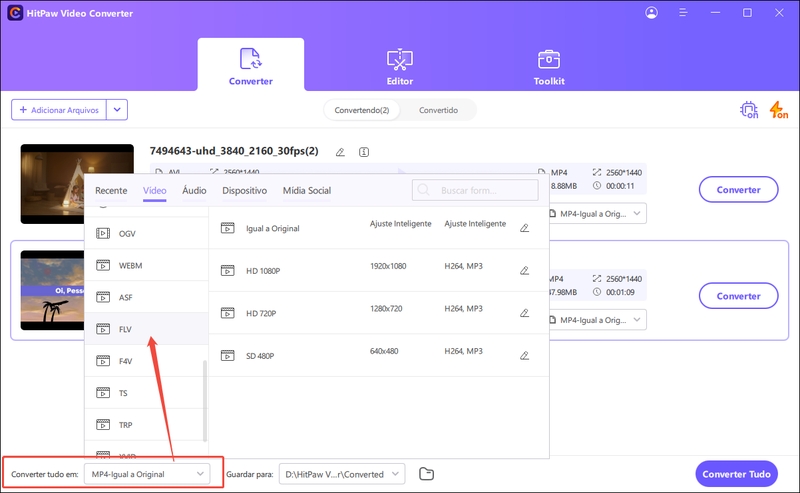Open the Dispositivo format tab
This screenshot has height=493, width=800.
click(244, 190)
